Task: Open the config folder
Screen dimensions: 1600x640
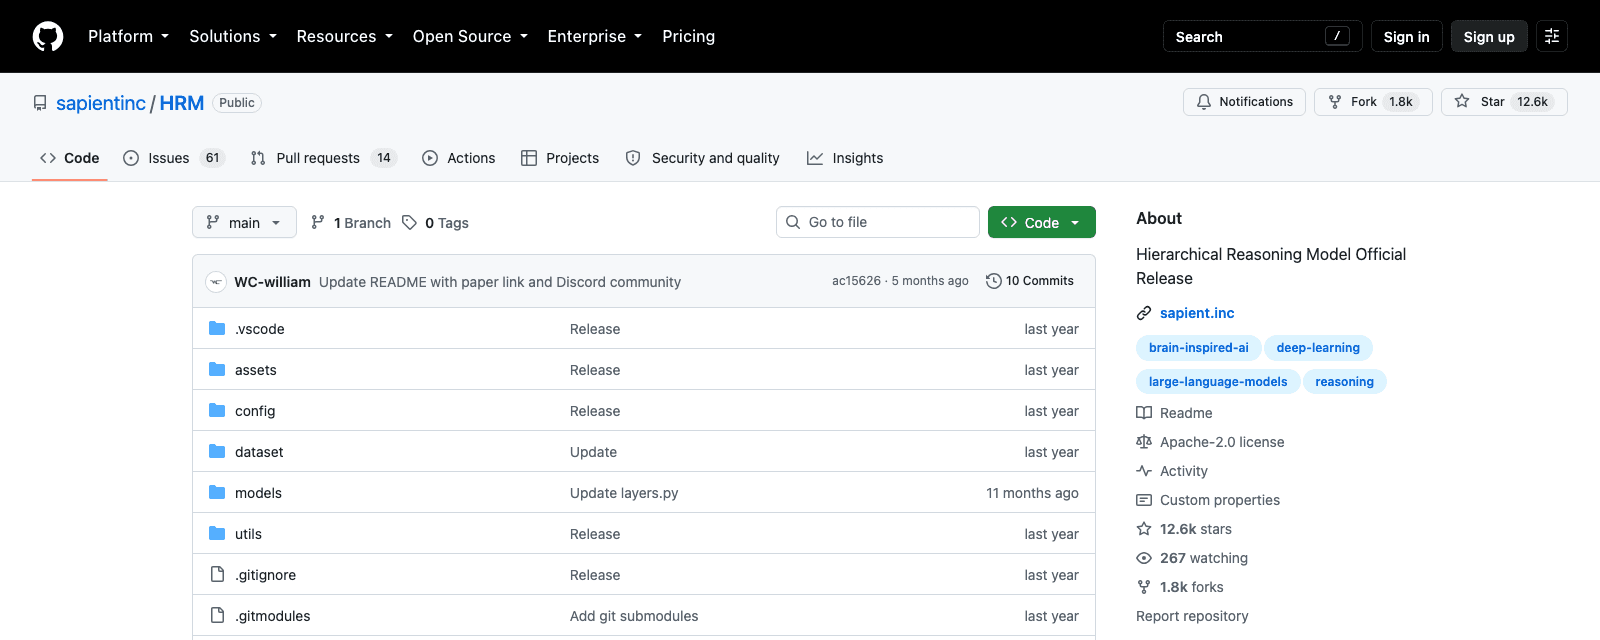Action: [x=255, y=411]
